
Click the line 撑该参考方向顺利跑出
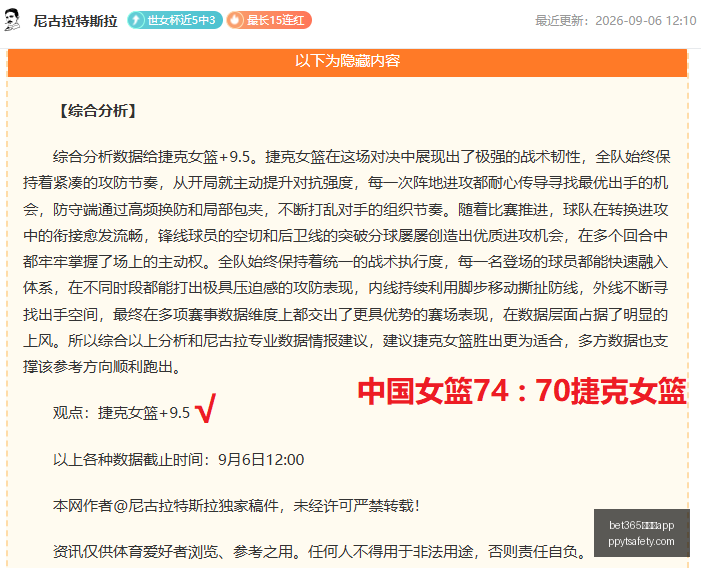(102, 367)
